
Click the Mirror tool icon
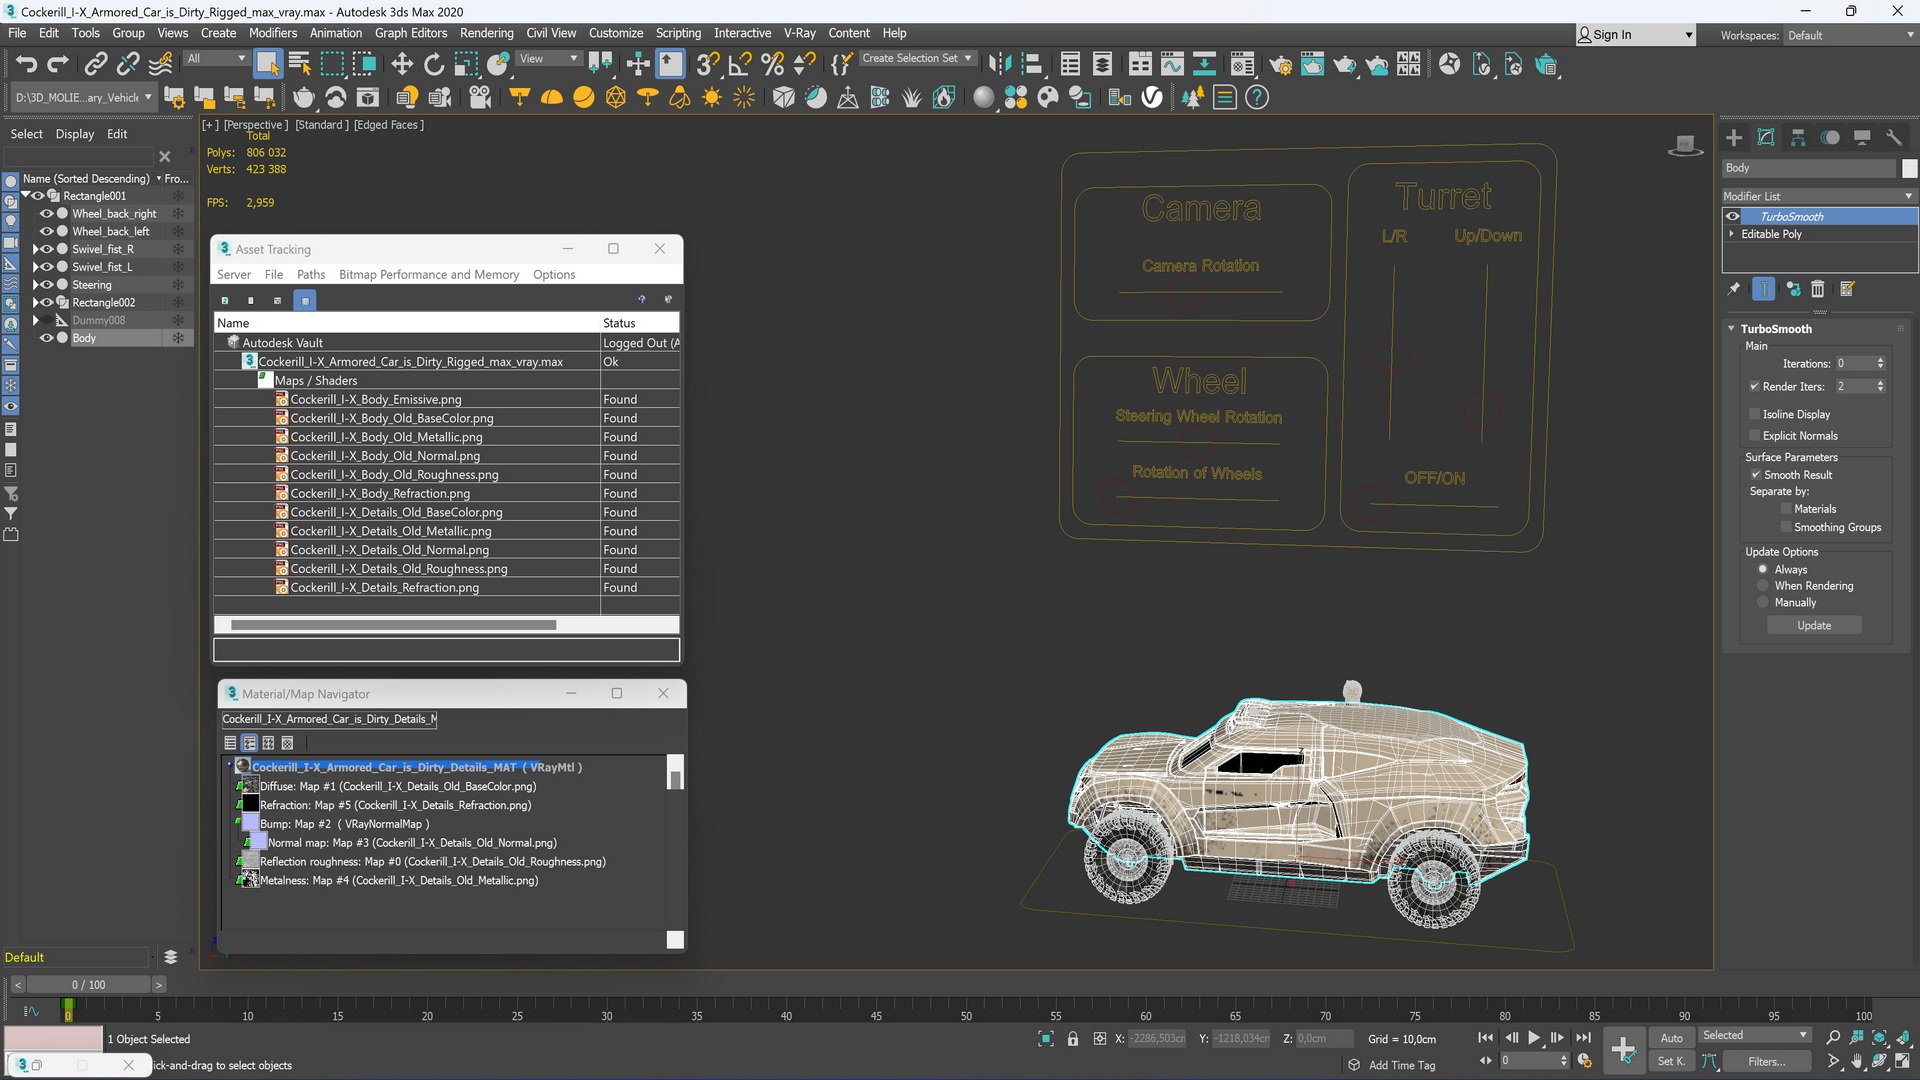click(x=999, y=65)
